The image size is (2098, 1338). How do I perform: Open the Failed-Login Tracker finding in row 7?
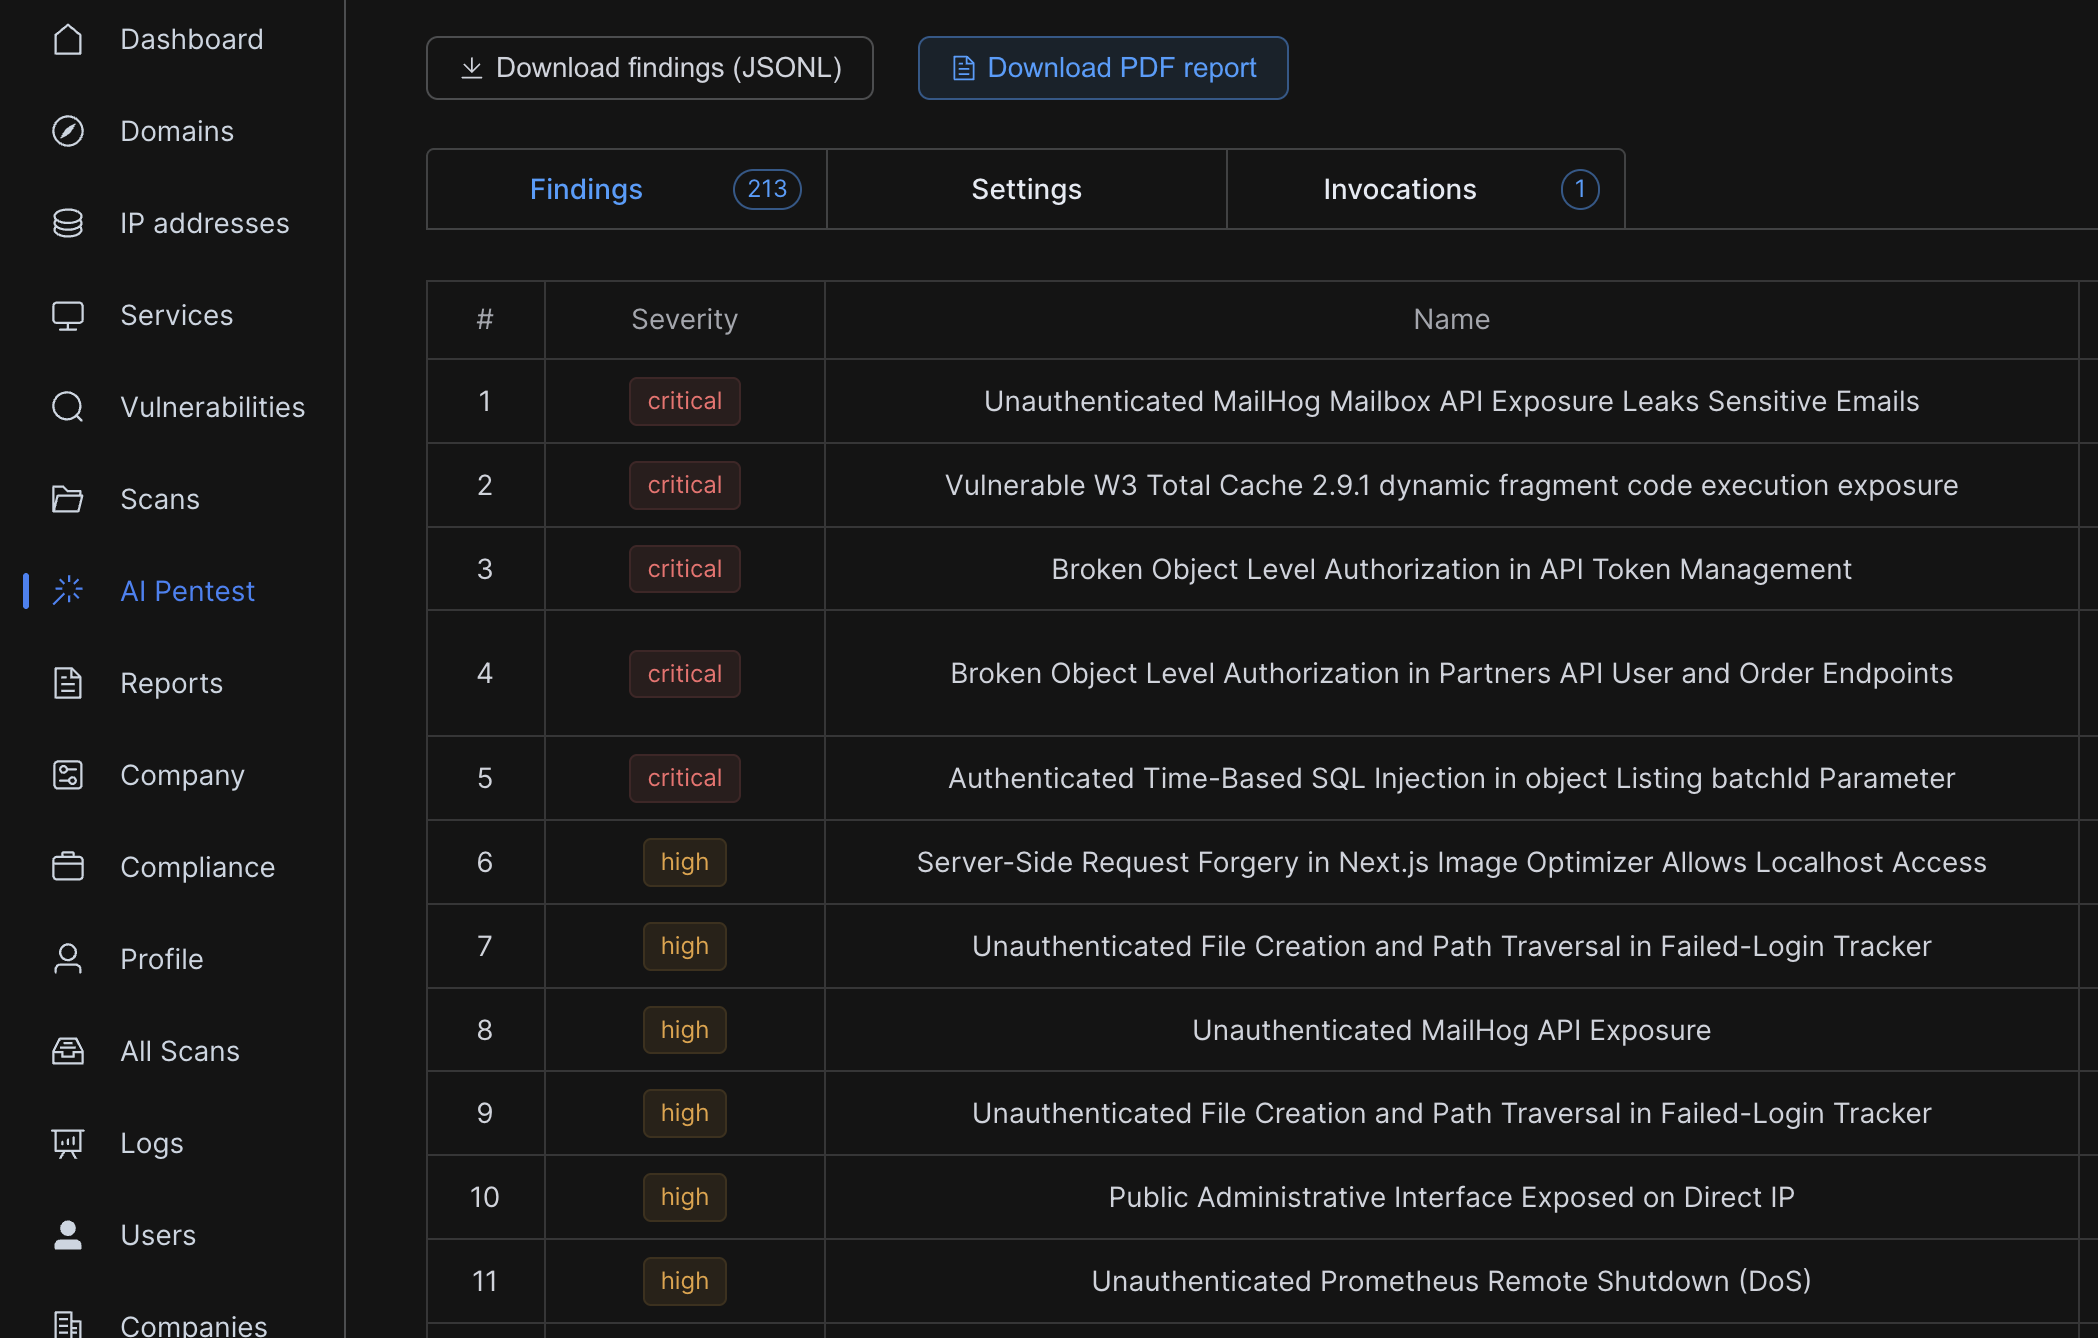[x=1452, y=946]
